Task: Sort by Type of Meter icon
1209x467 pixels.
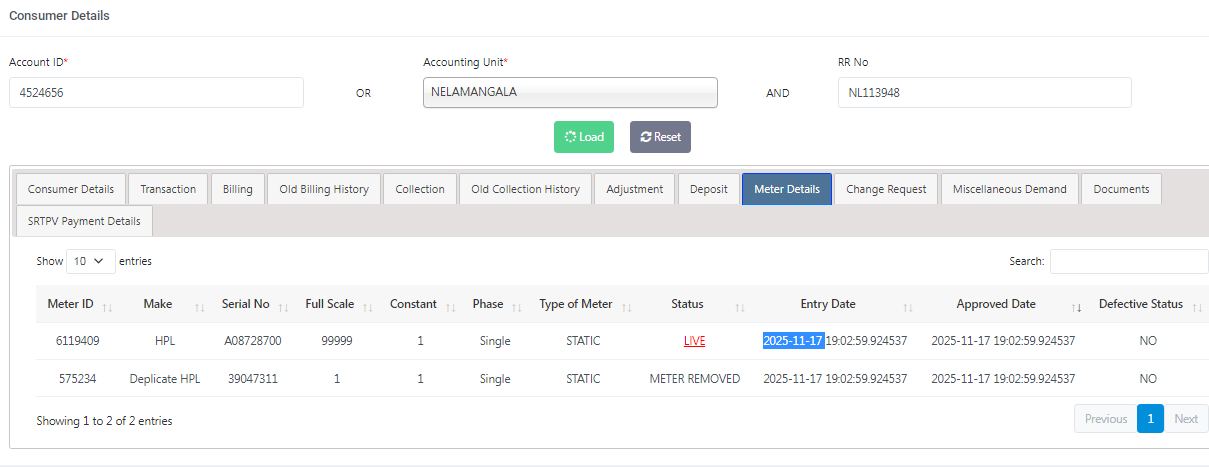Action: point(626,306)
